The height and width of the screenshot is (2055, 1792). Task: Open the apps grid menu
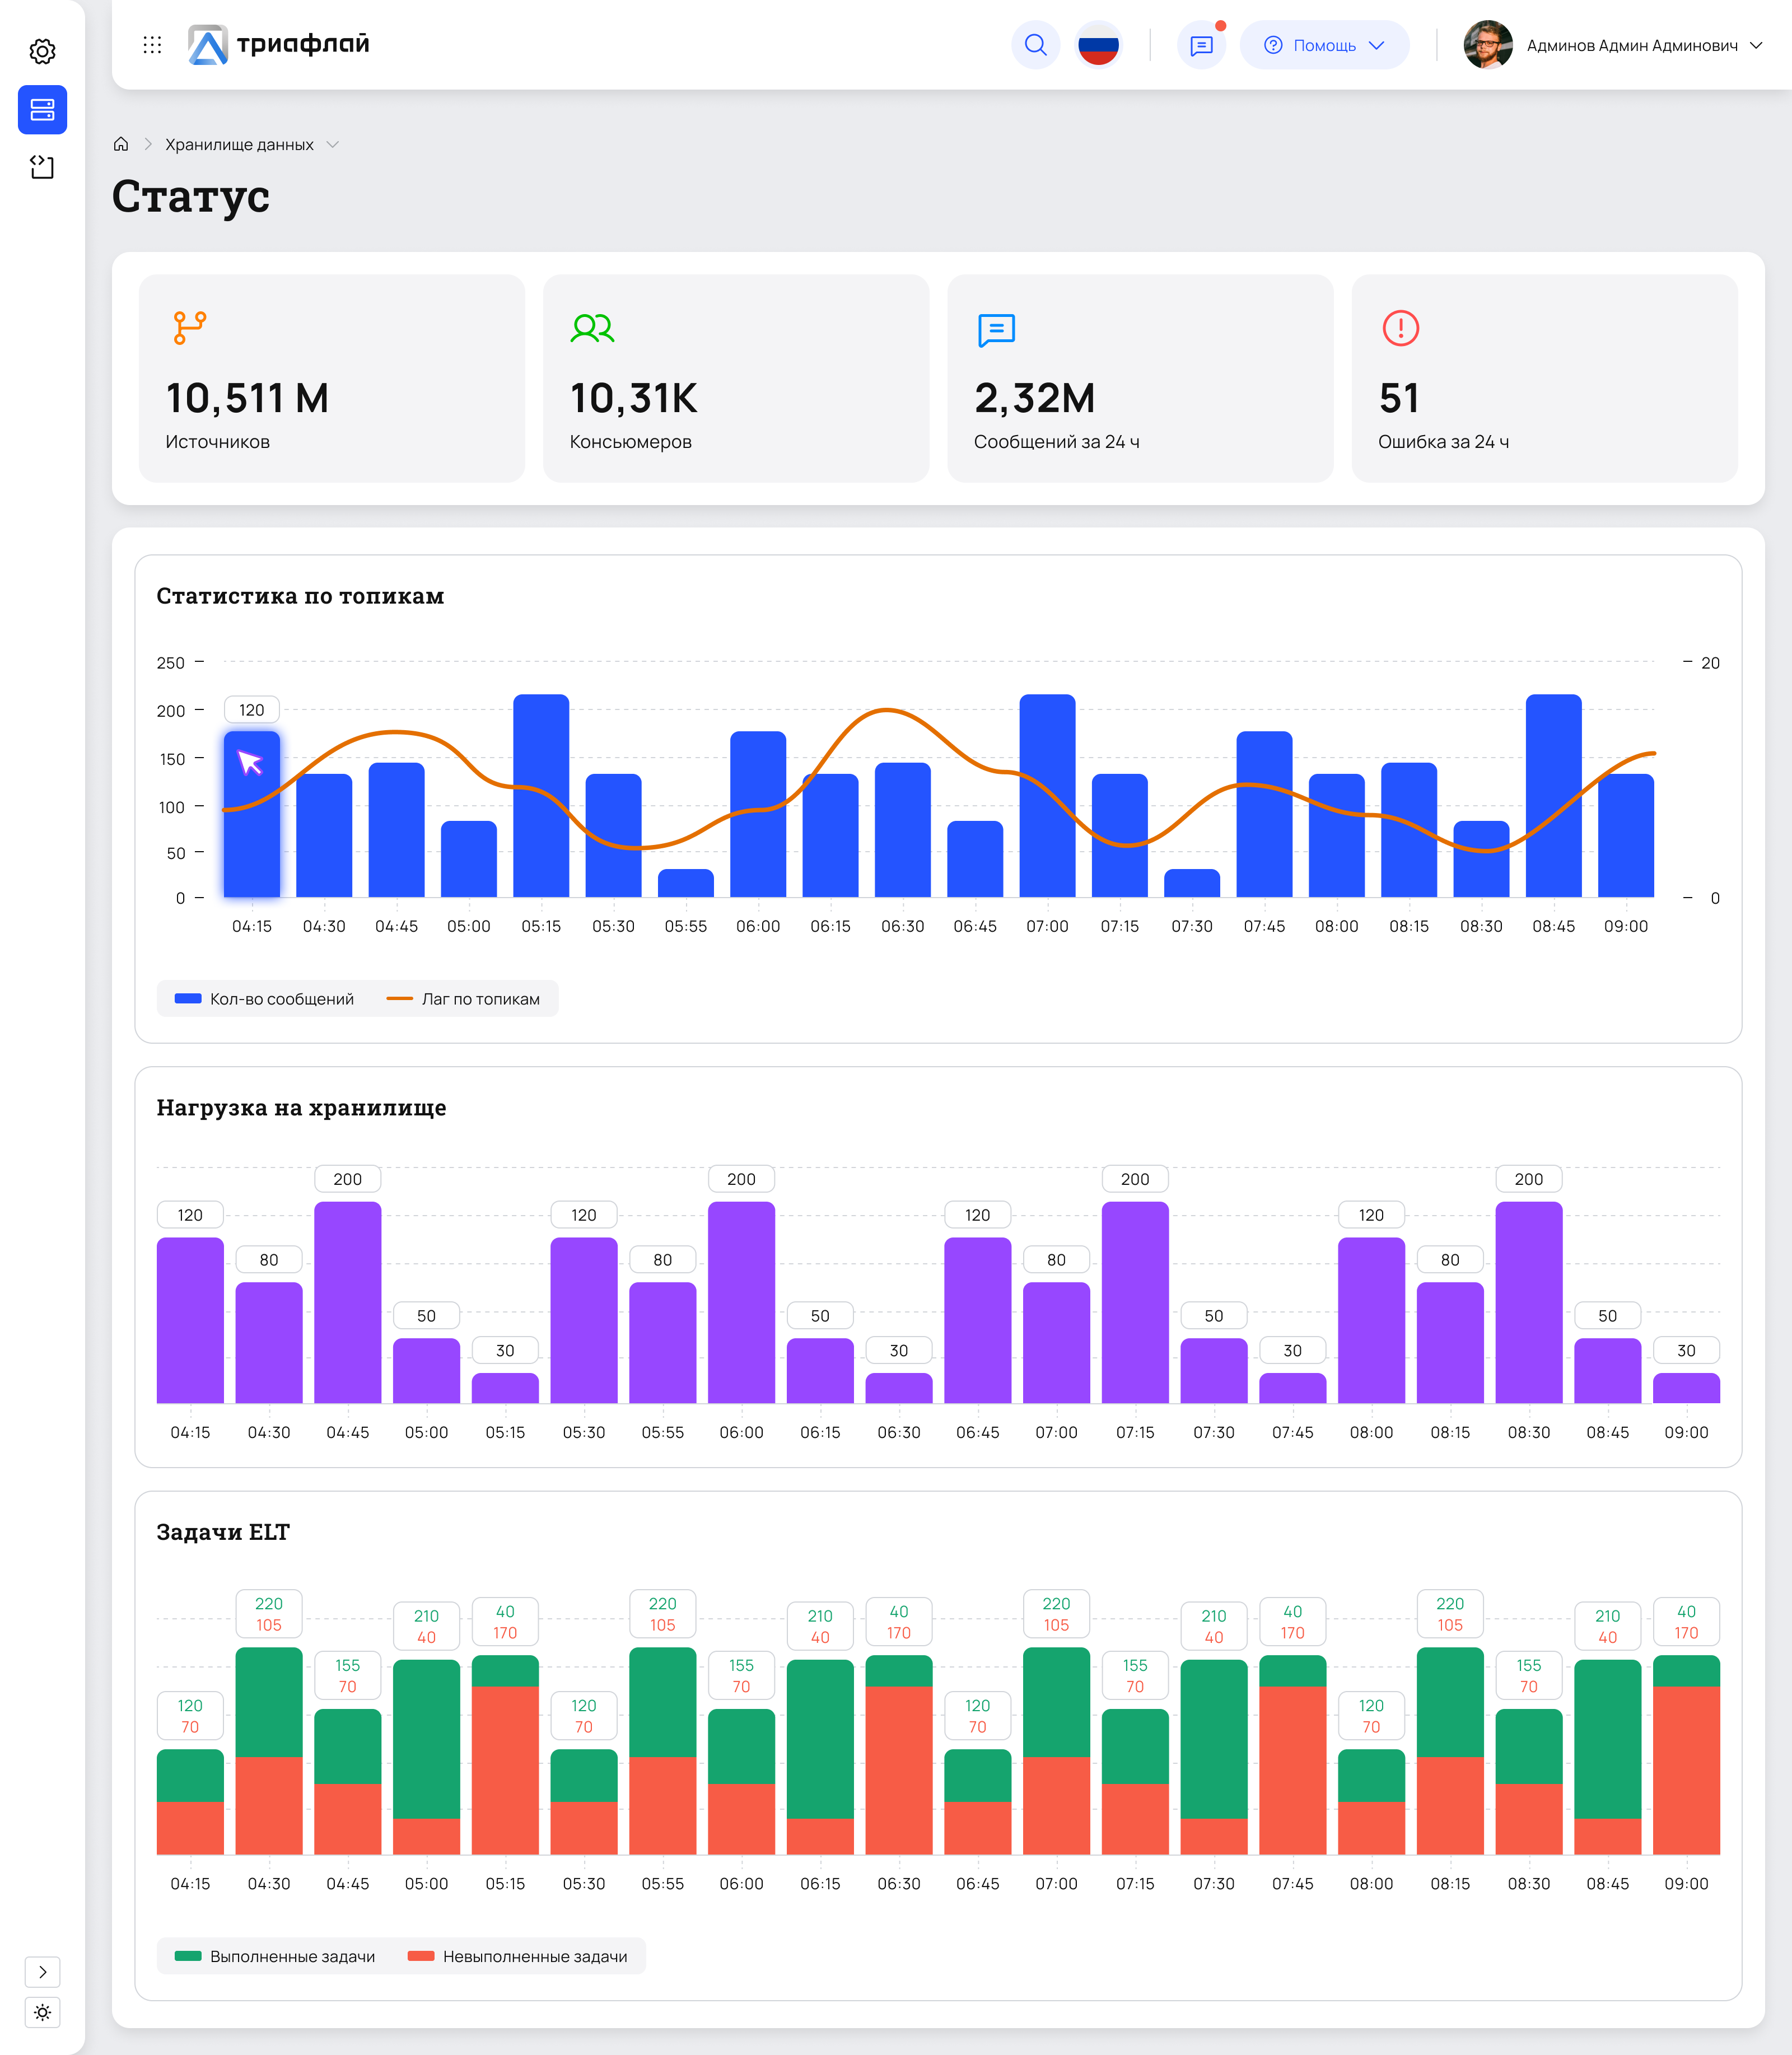pos(152,45)
